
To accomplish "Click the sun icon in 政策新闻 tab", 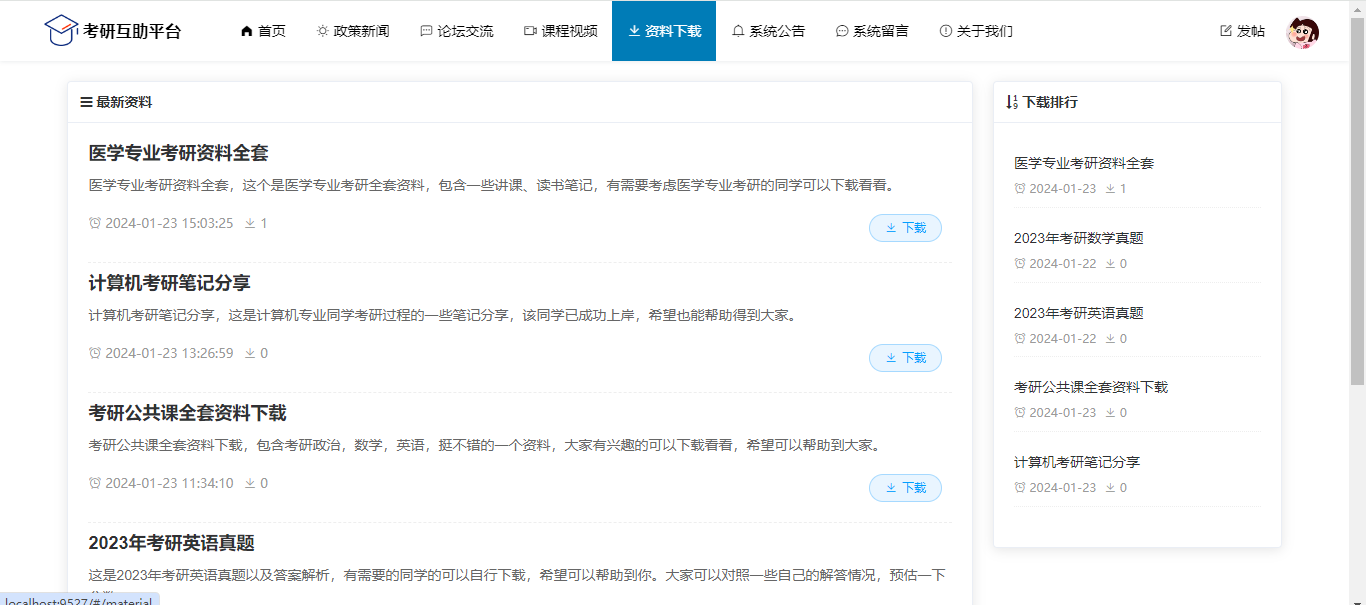I will [x=323, y=31].
